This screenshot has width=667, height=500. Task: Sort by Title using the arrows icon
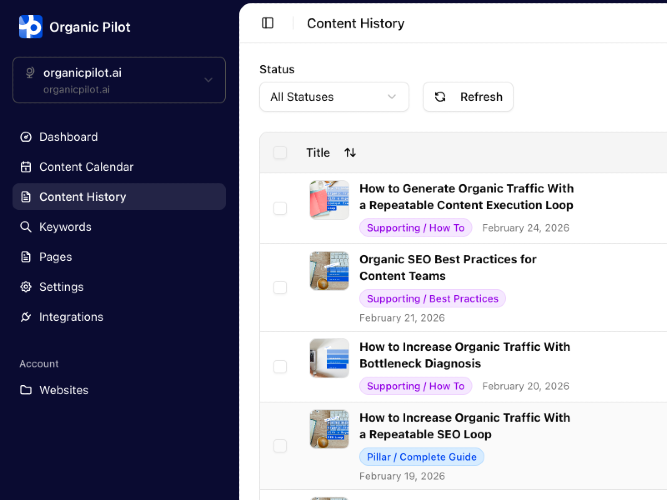[x=350, y=153]
